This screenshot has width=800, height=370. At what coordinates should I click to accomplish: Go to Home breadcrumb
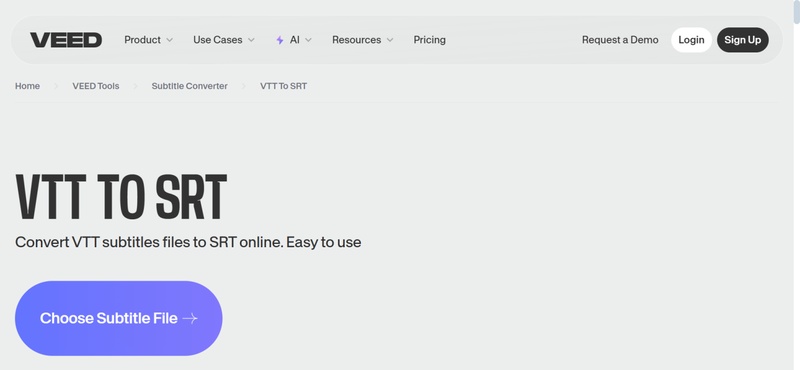[x=28, y=86]
